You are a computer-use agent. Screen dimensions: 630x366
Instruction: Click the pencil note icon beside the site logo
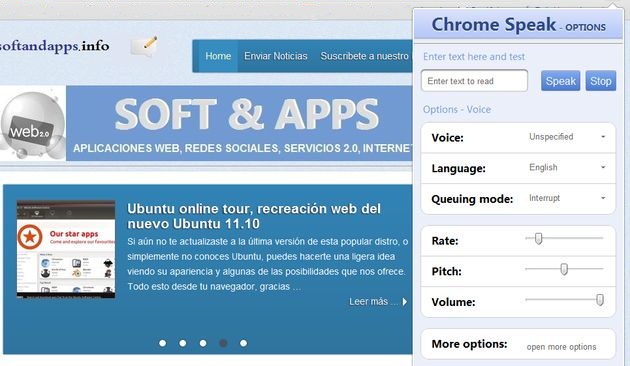144,46
